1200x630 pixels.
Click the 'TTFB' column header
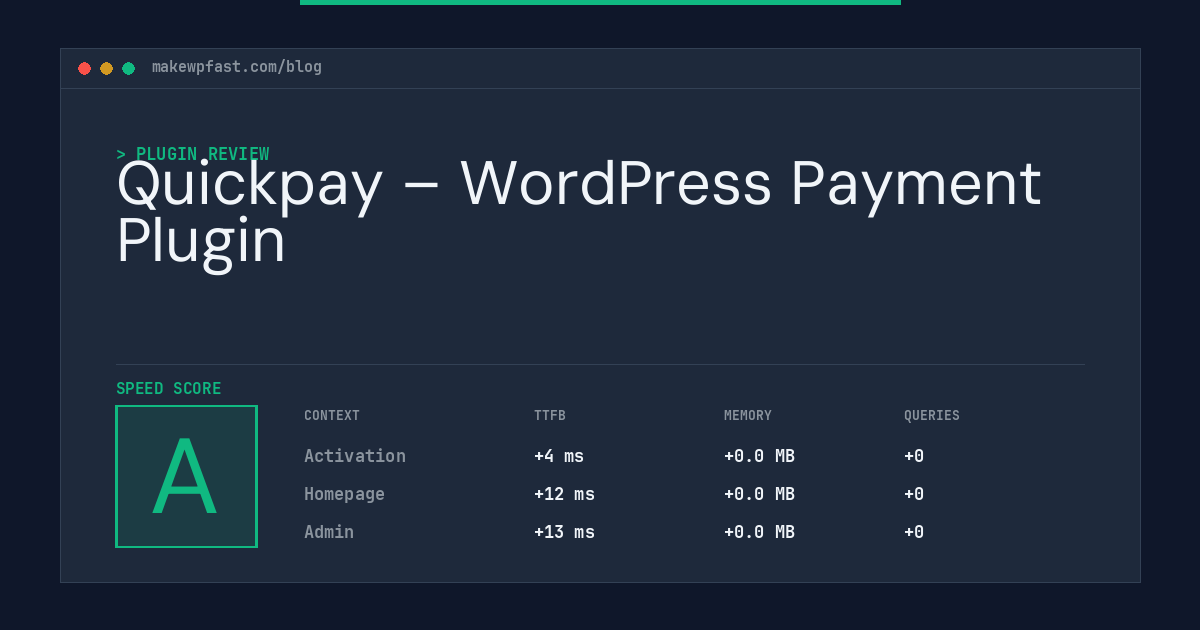click(550, 415)
